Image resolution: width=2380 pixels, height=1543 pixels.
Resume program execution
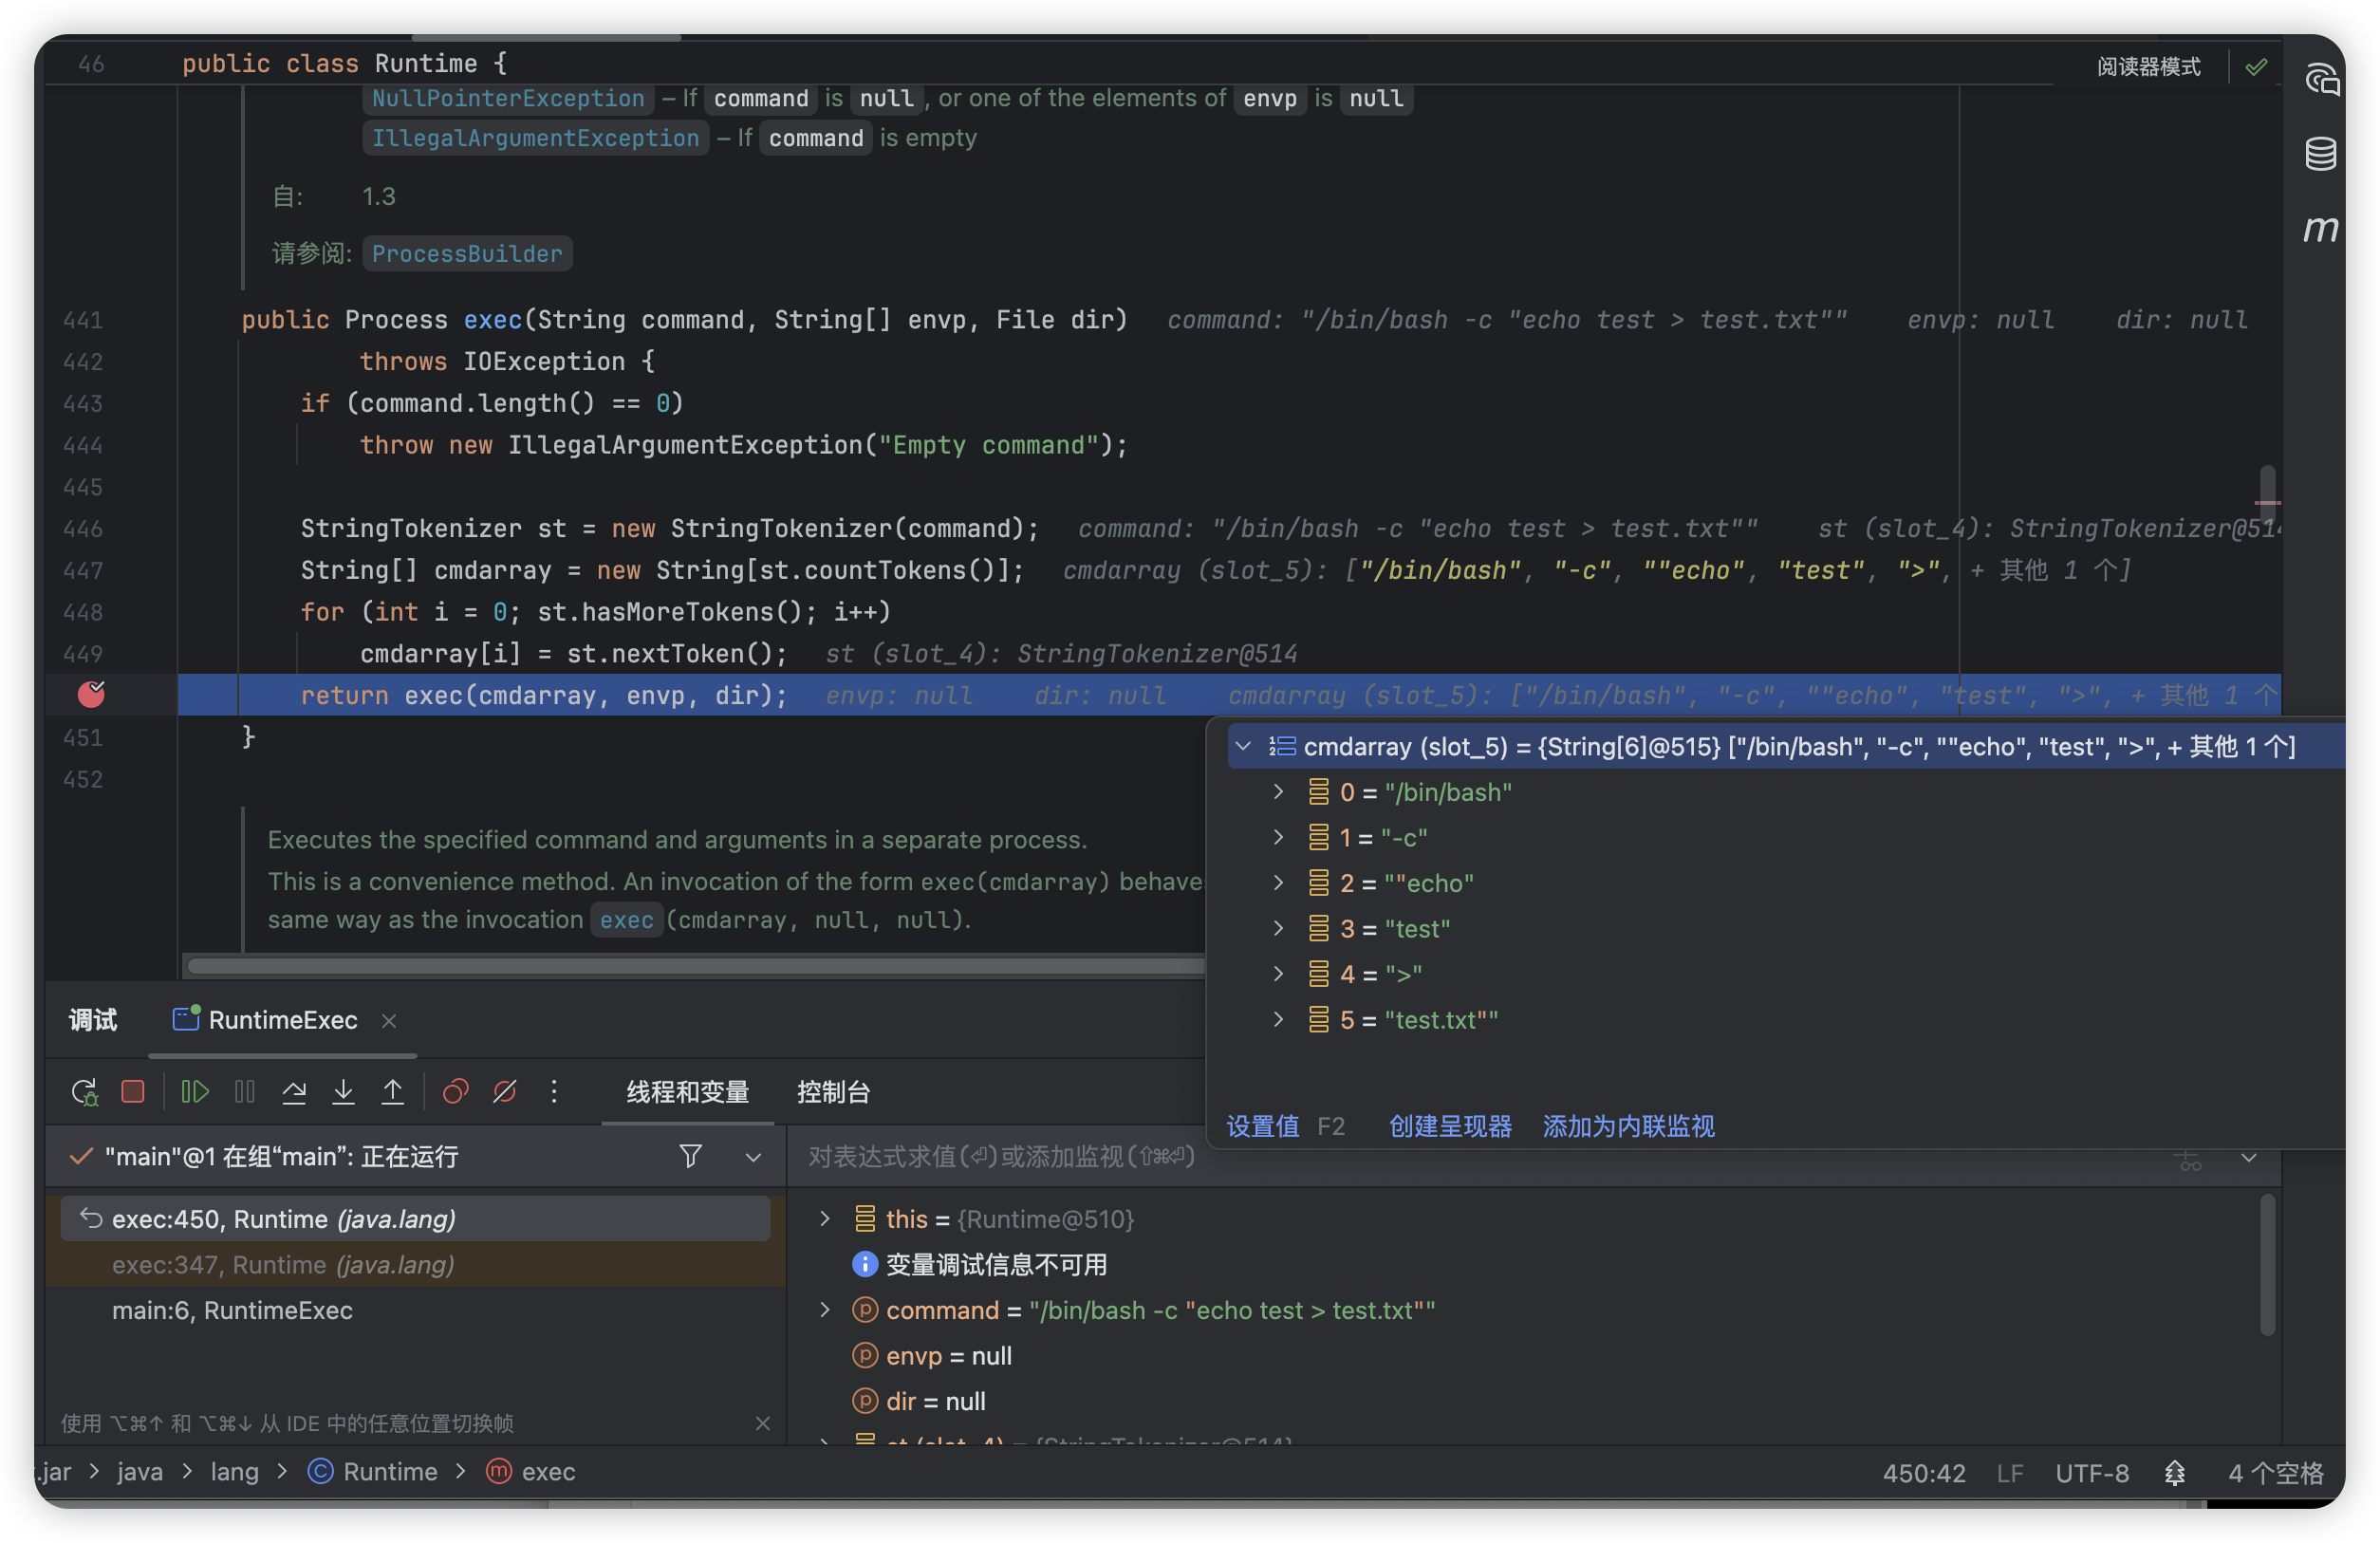click(195, 1091)
